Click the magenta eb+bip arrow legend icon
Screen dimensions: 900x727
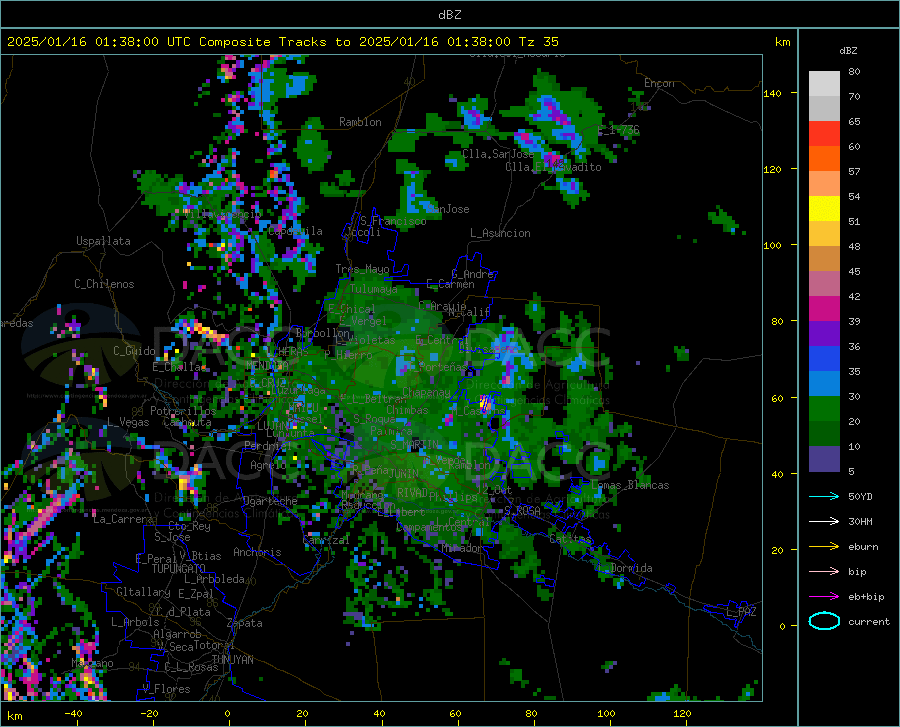pyautogui.click(x=824, y=597)
